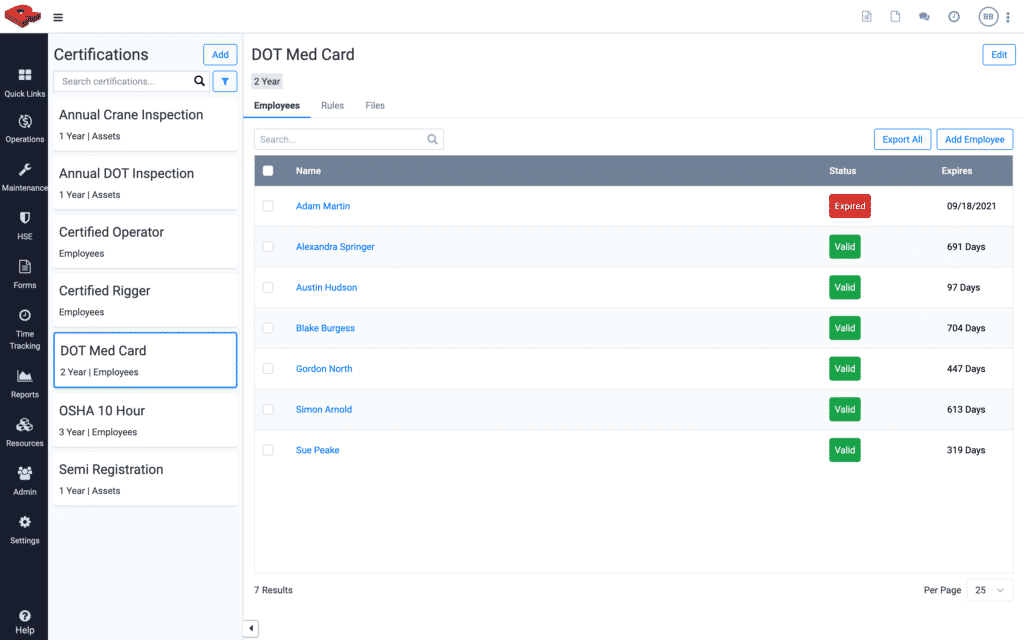Screen dimensions: 1024x640
Task: Sort by Status column header
Action: (842, 170)
